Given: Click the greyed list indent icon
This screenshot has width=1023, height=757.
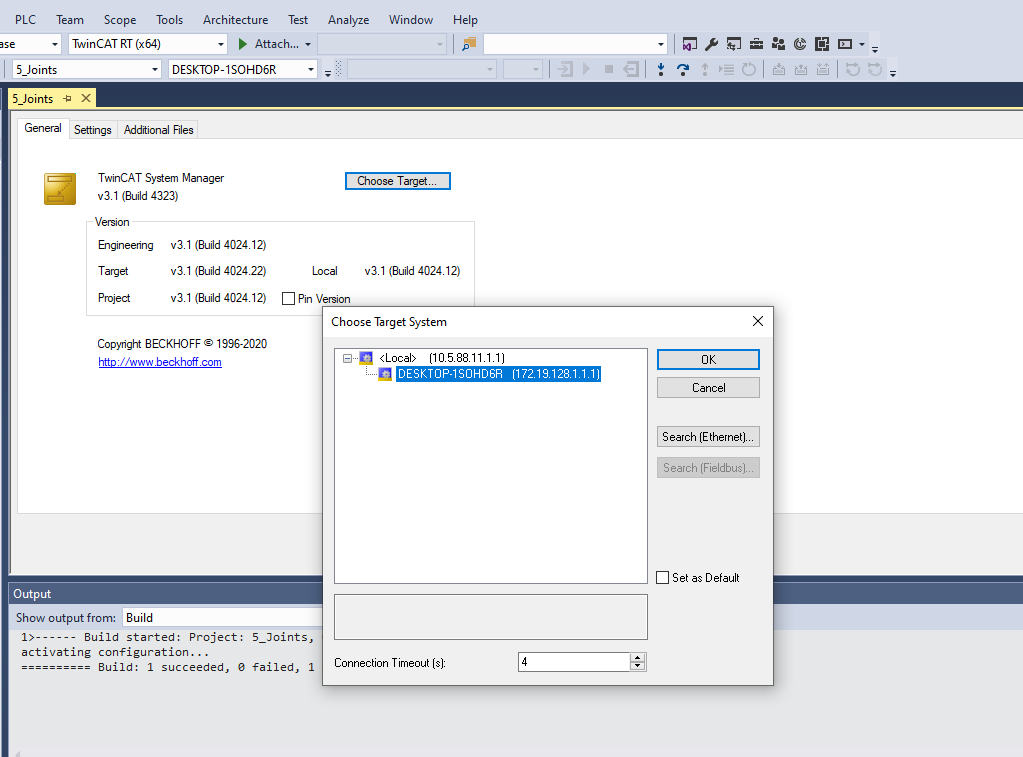Looking at the screenshot, I should (727, 69).
